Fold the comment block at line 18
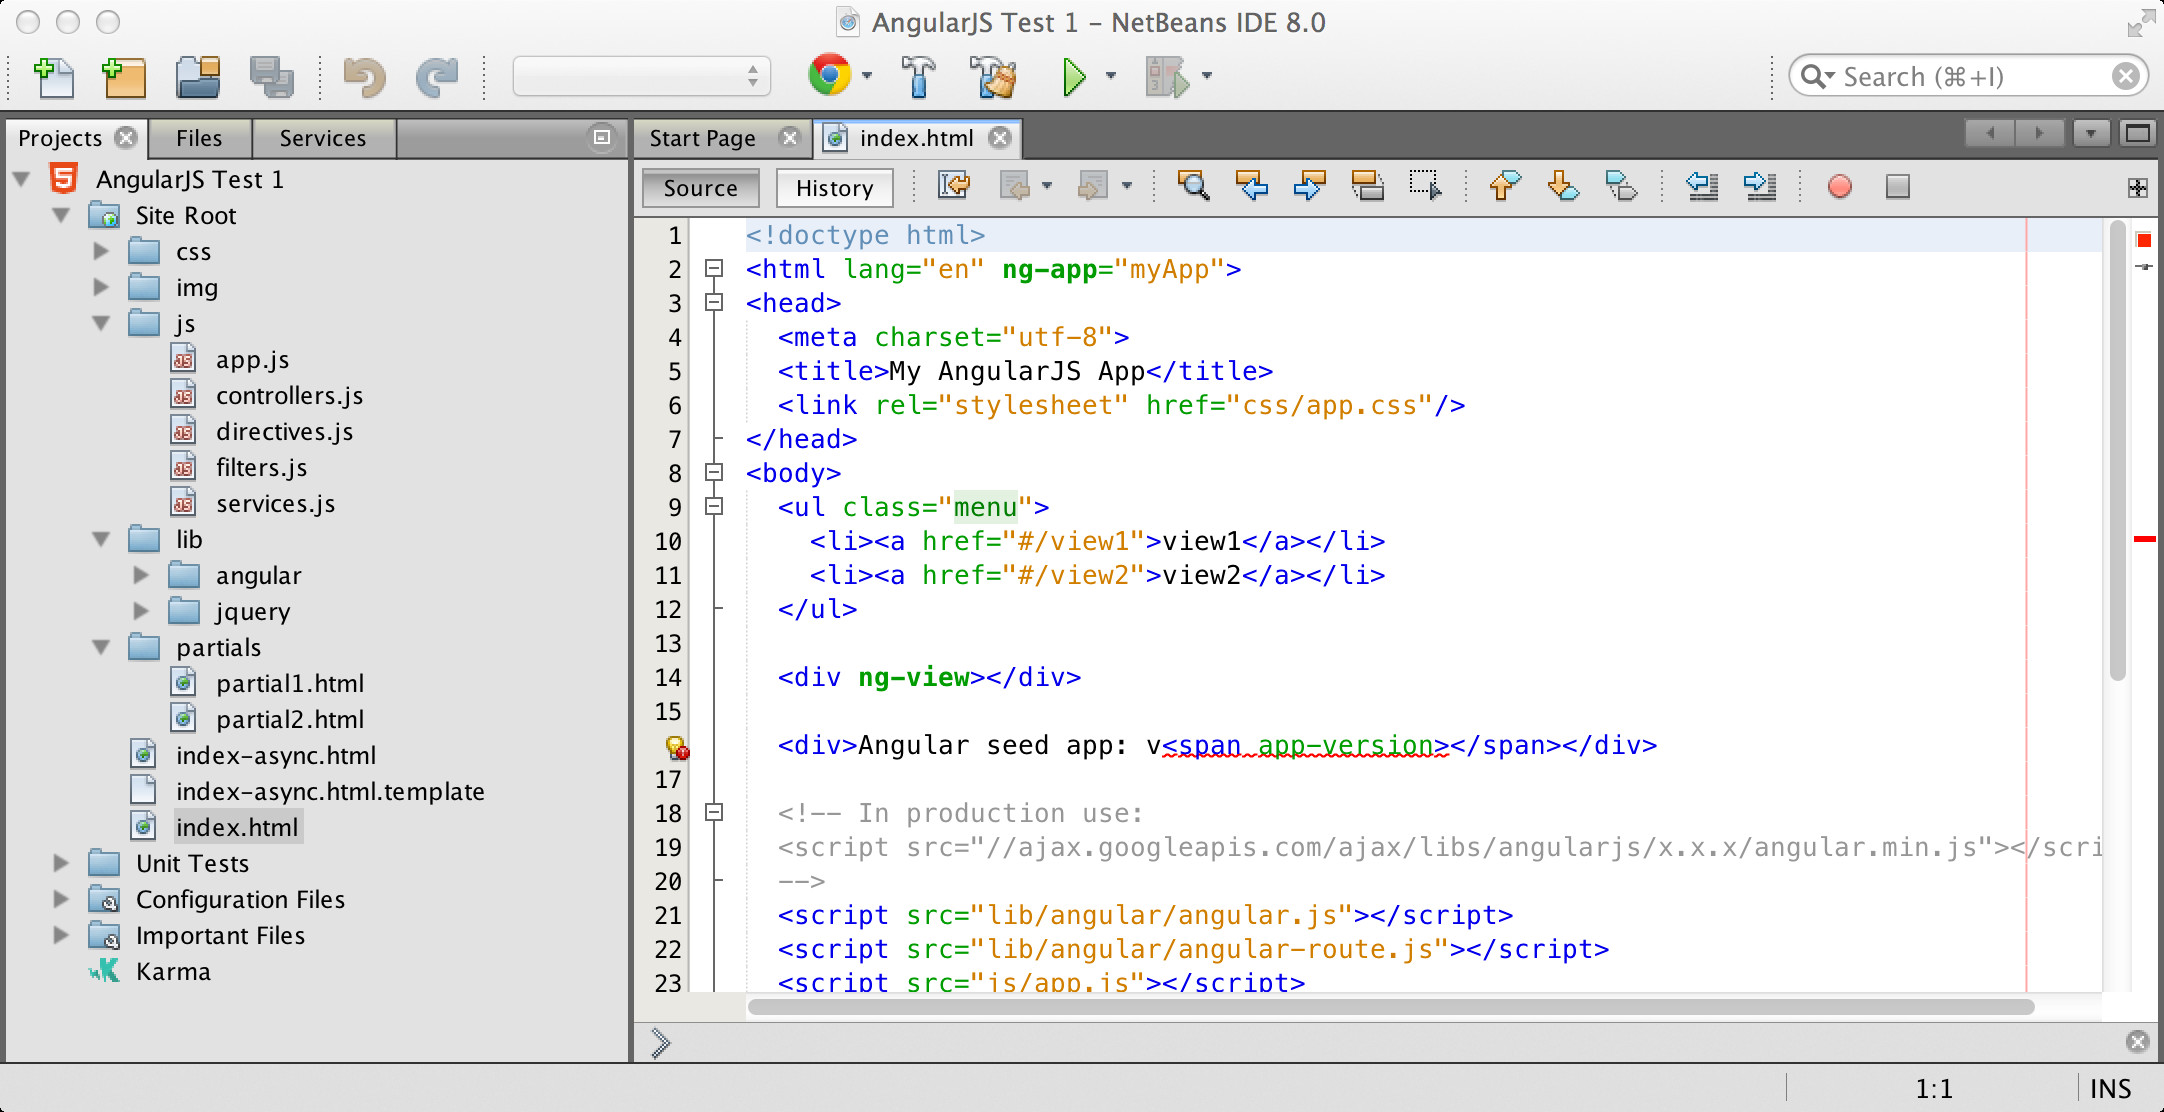 [x=714, y=813]
